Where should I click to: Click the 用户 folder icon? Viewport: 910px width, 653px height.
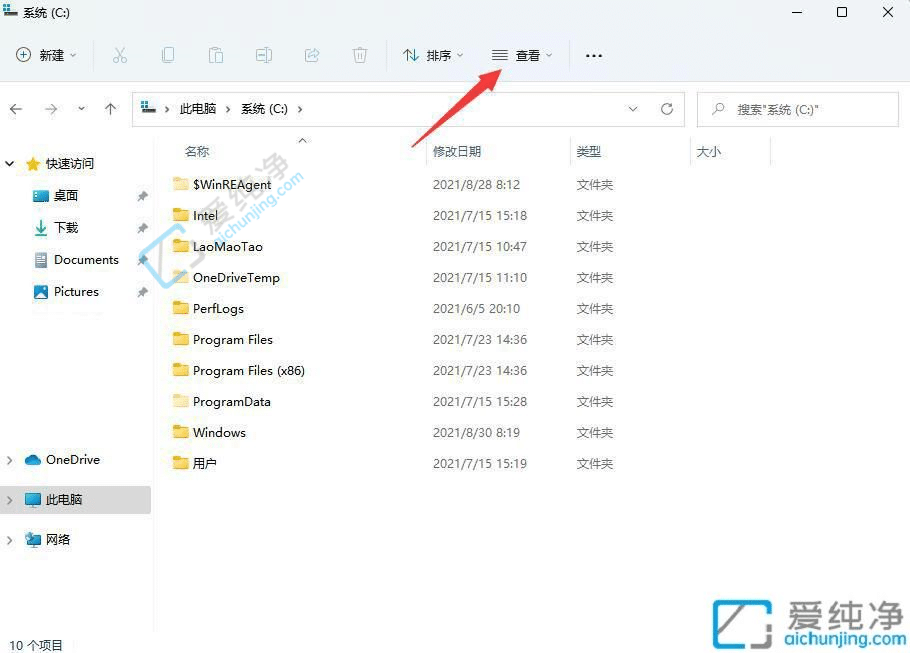point(180,463)
